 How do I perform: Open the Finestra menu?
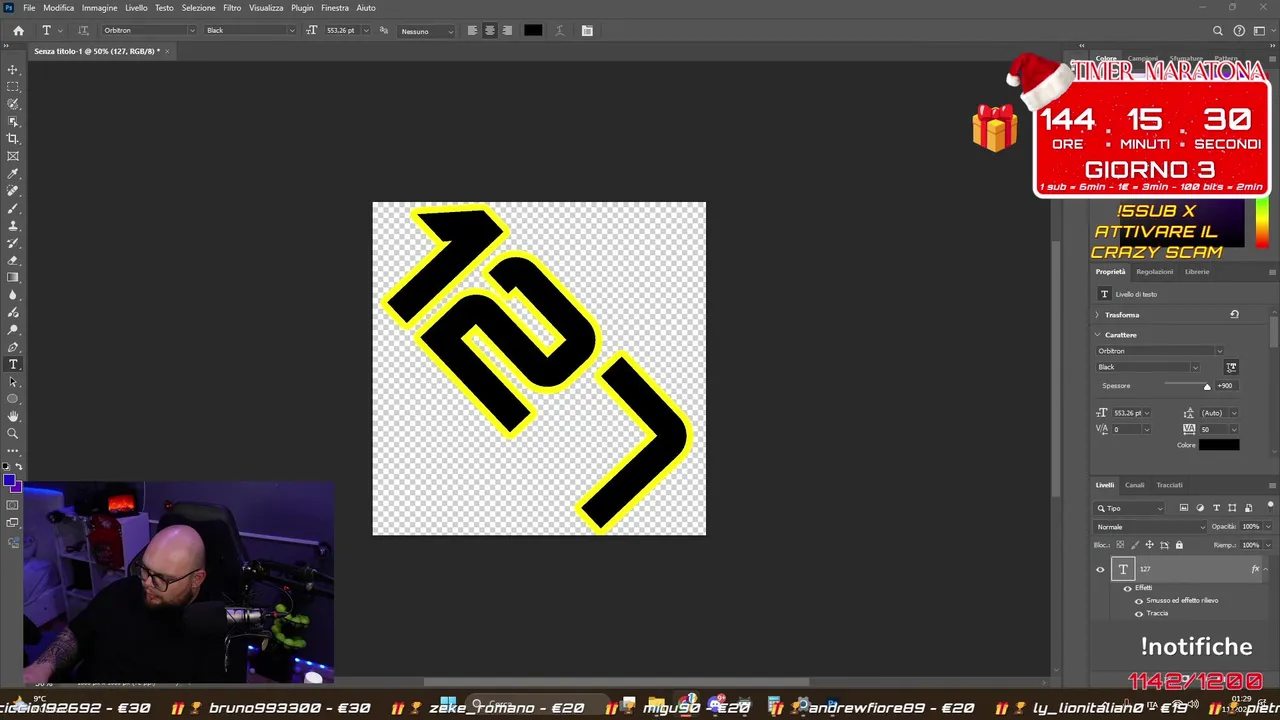click(x=335, y=8)
